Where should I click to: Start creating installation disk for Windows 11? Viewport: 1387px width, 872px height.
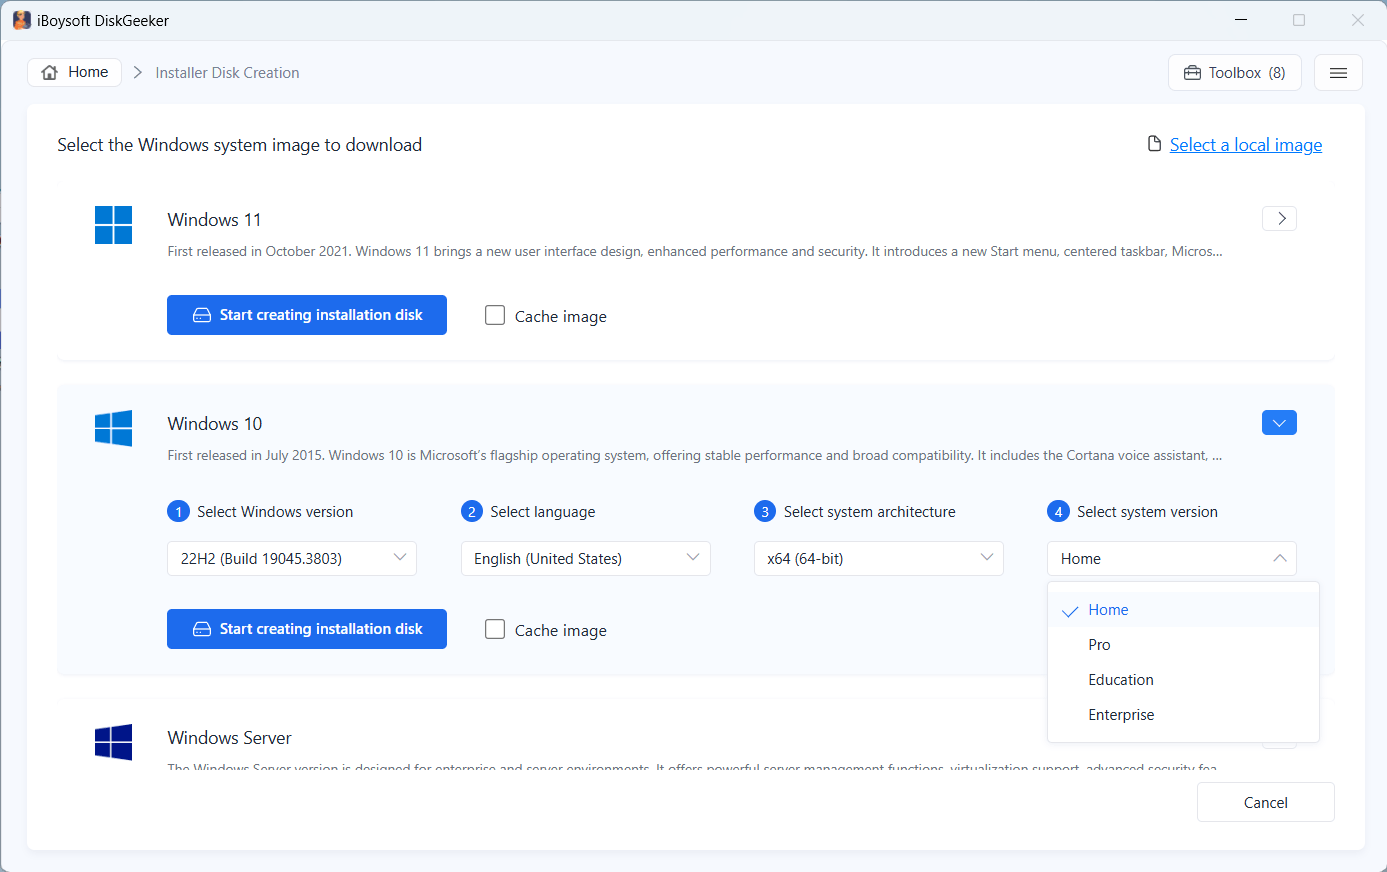307,315
